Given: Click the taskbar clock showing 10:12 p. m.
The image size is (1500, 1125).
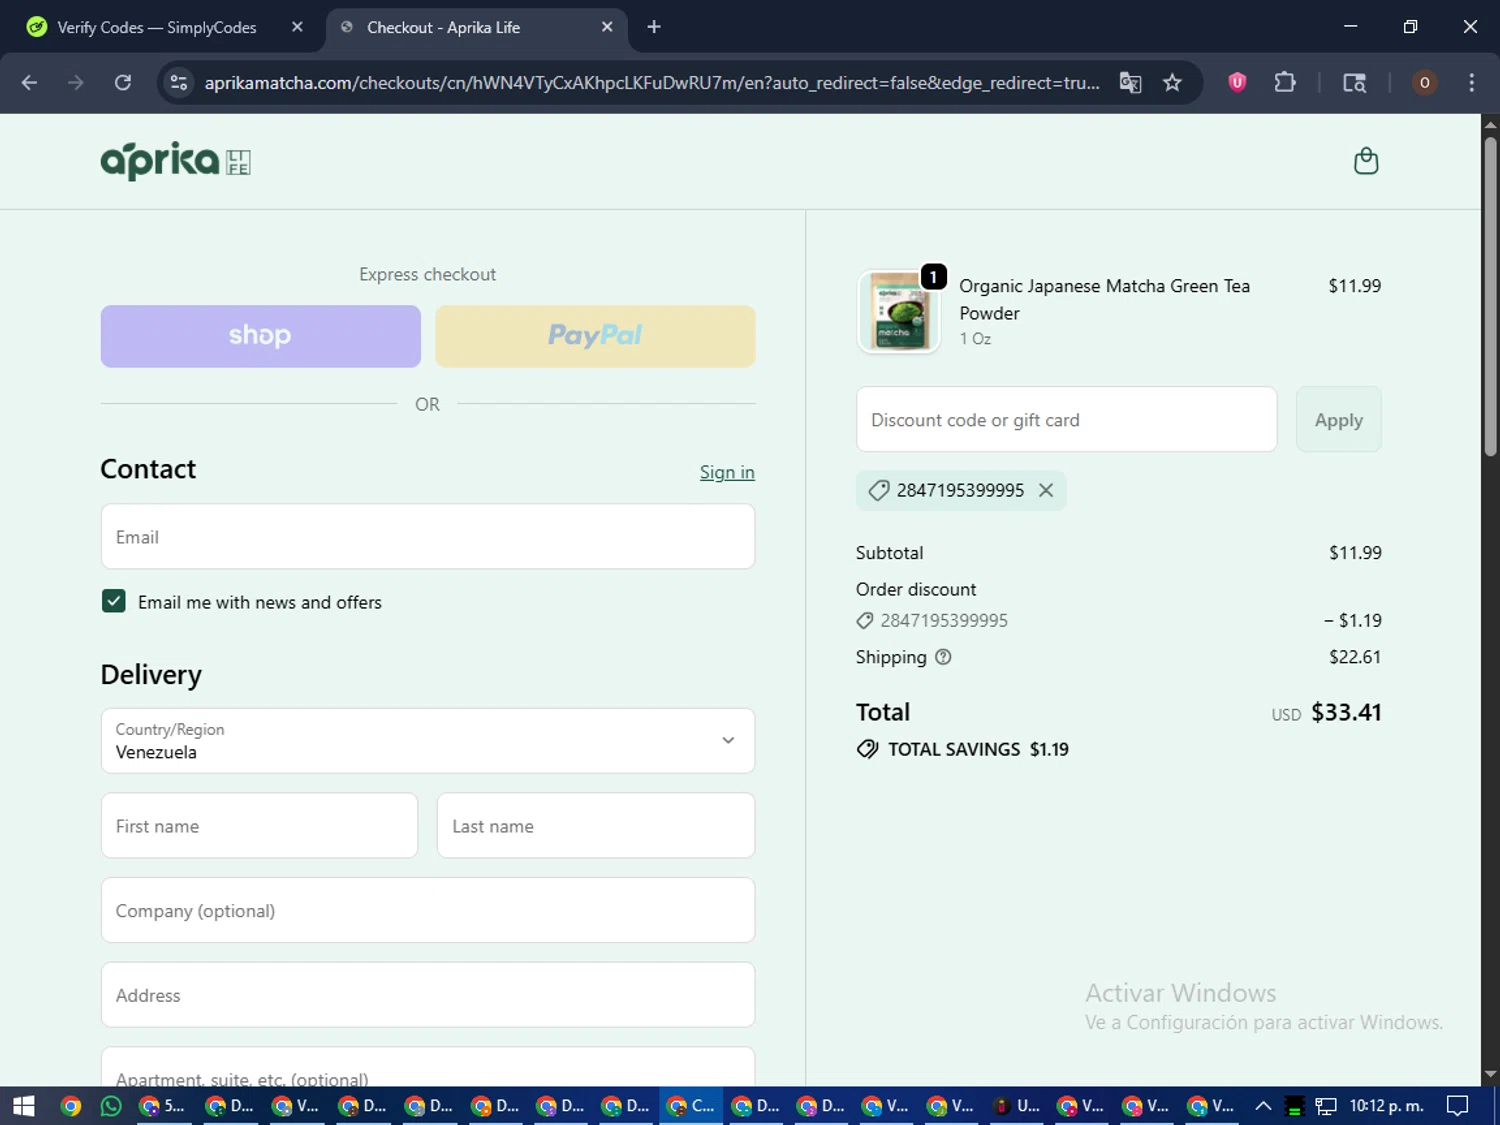Looking at the screenshot, I should [x=1386, y=1106].
